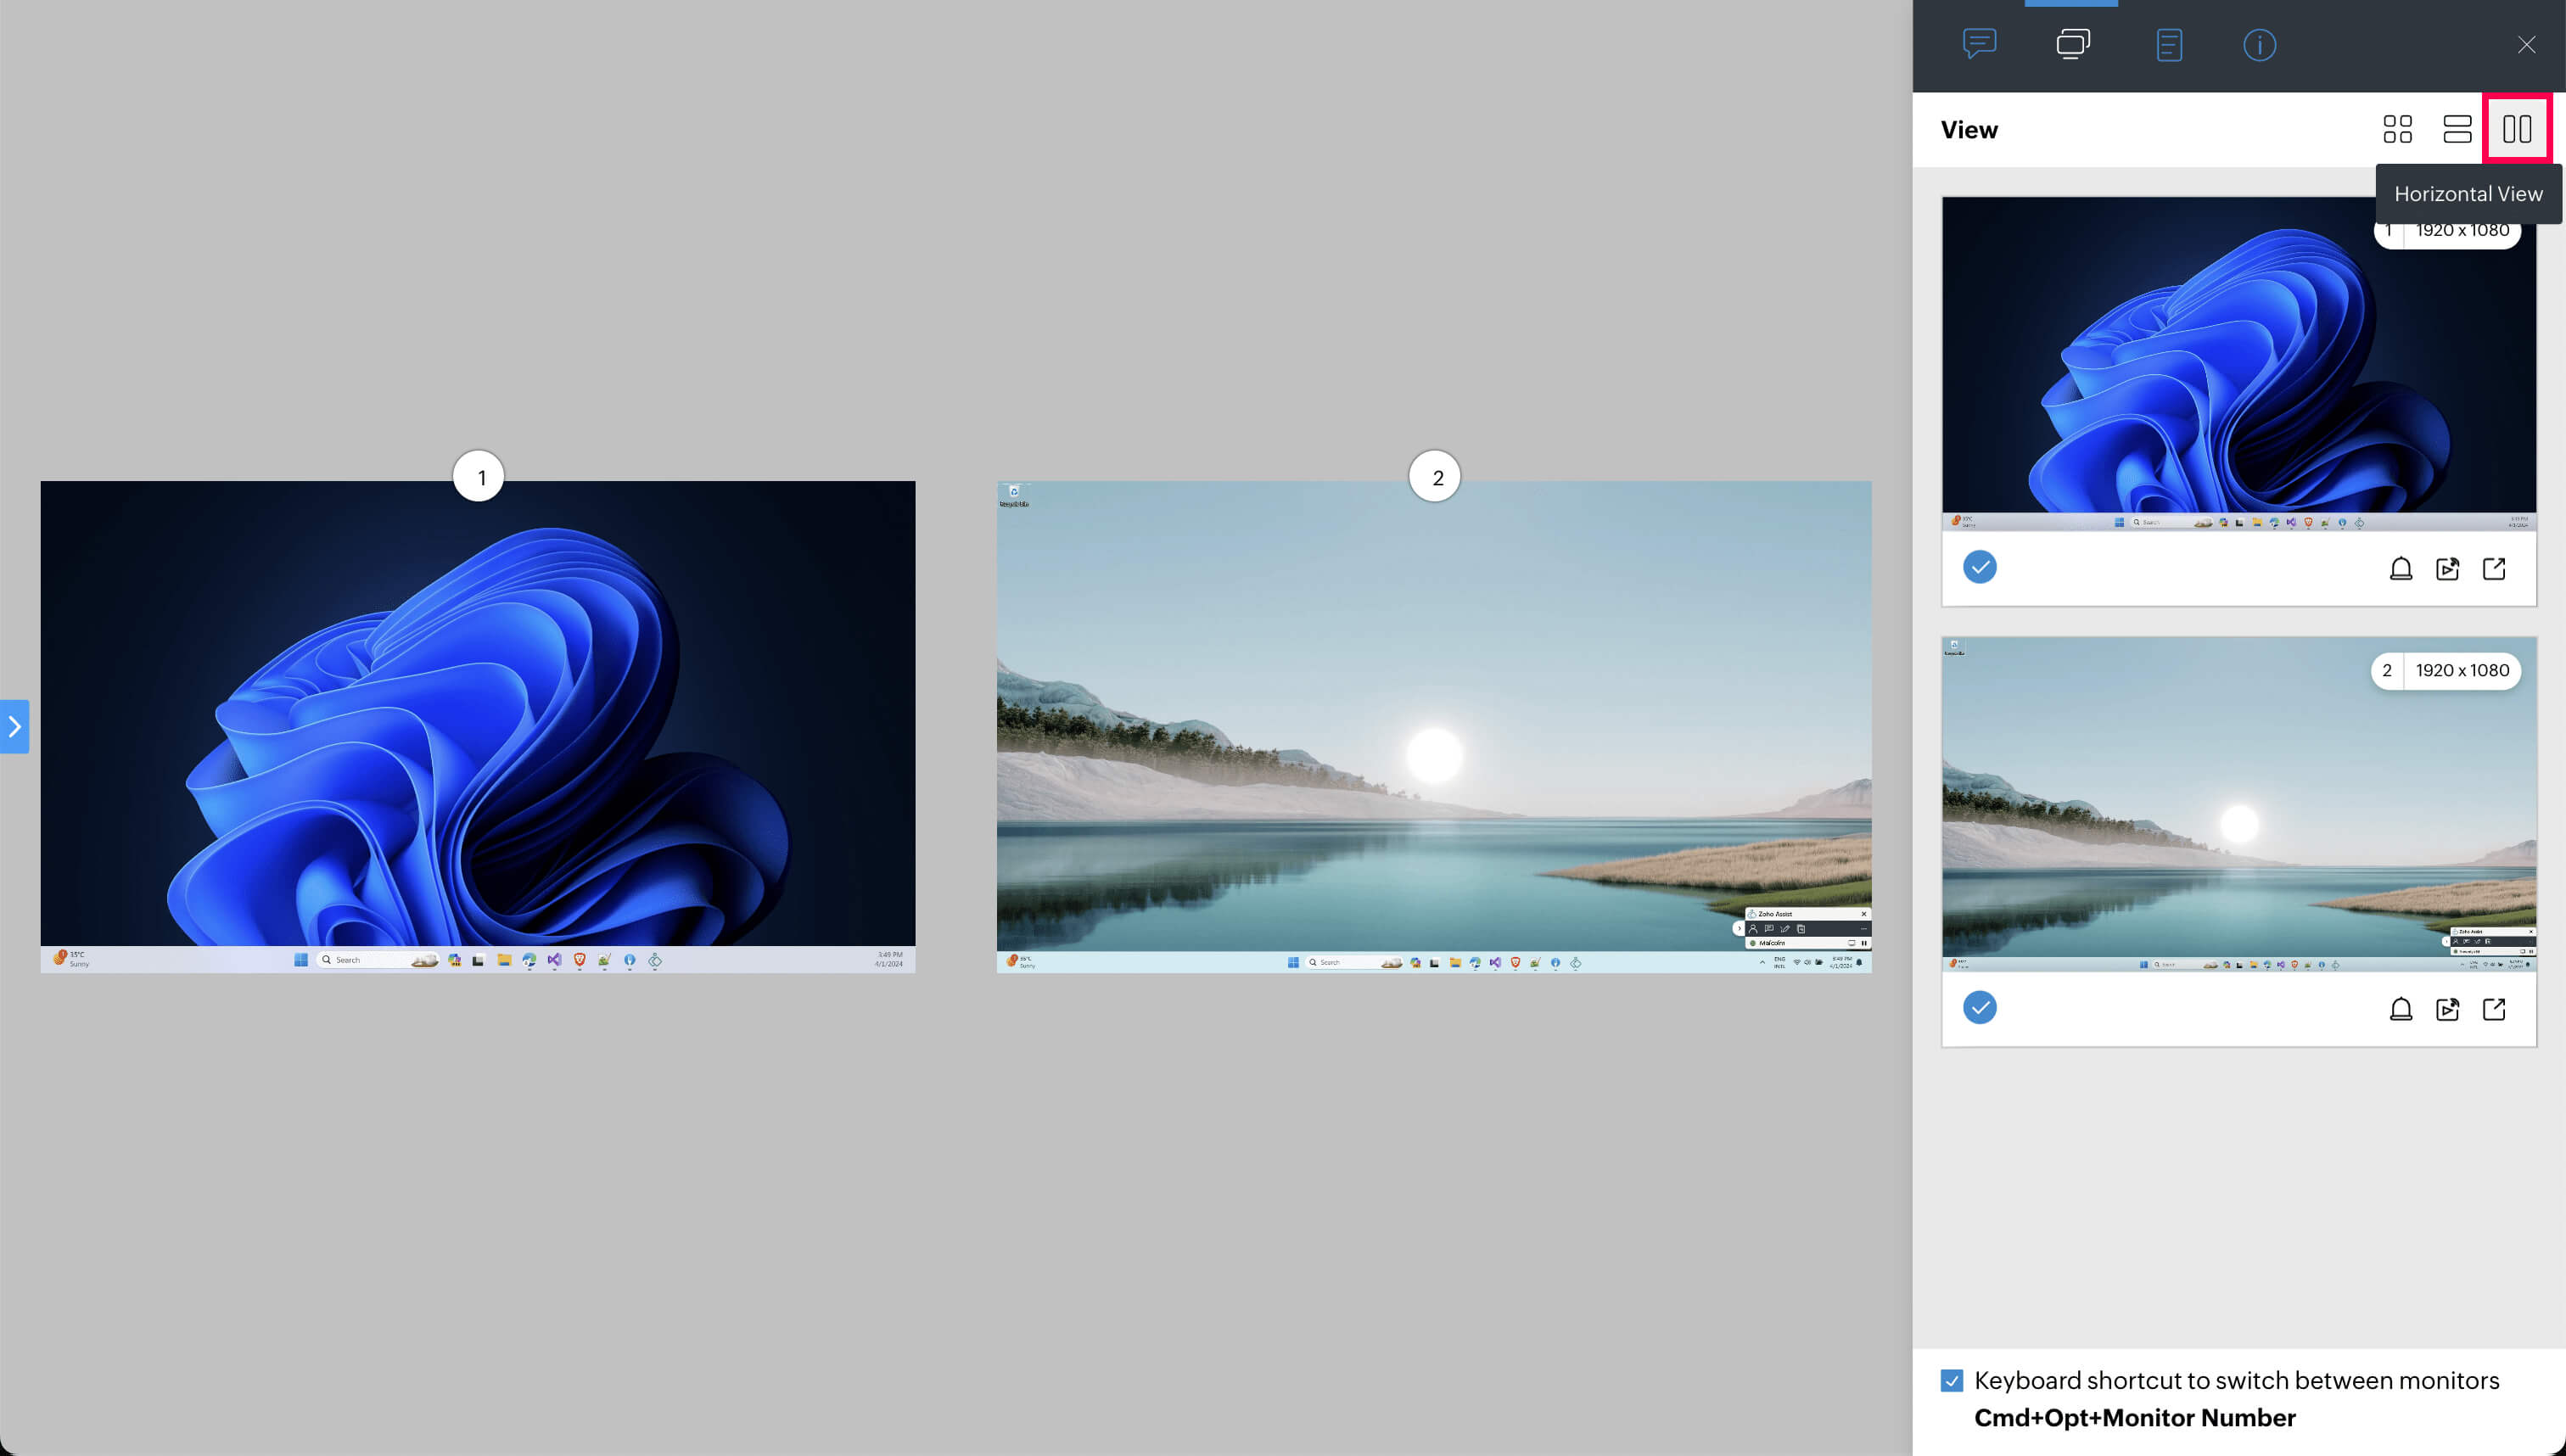
Task: Expand the left side panel arrow
Action: pos(14,727)
